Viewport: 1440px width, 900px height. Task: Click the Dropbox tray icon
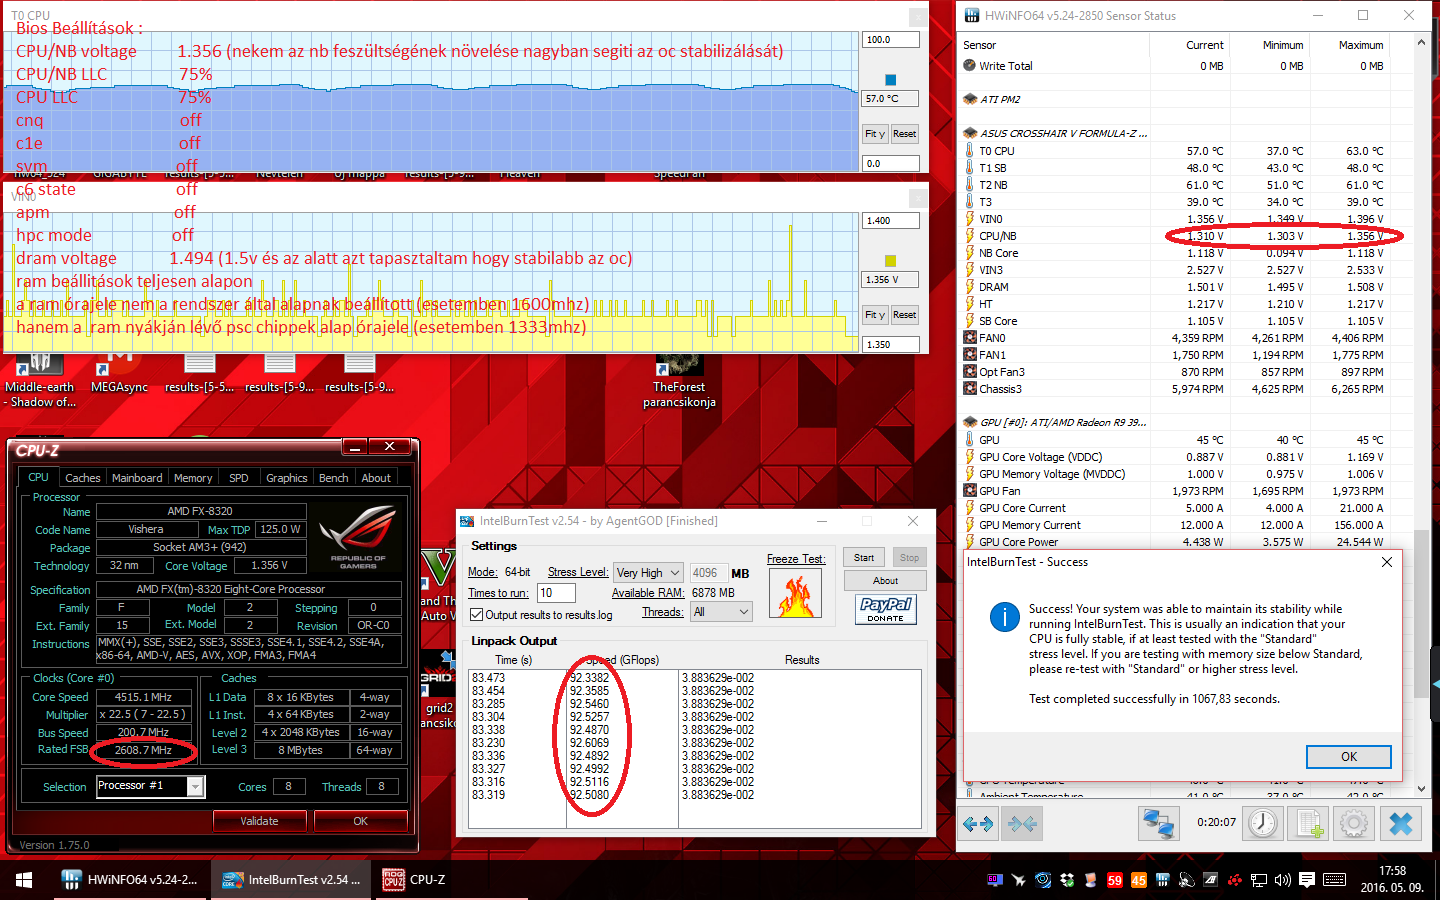[1067, 880]
